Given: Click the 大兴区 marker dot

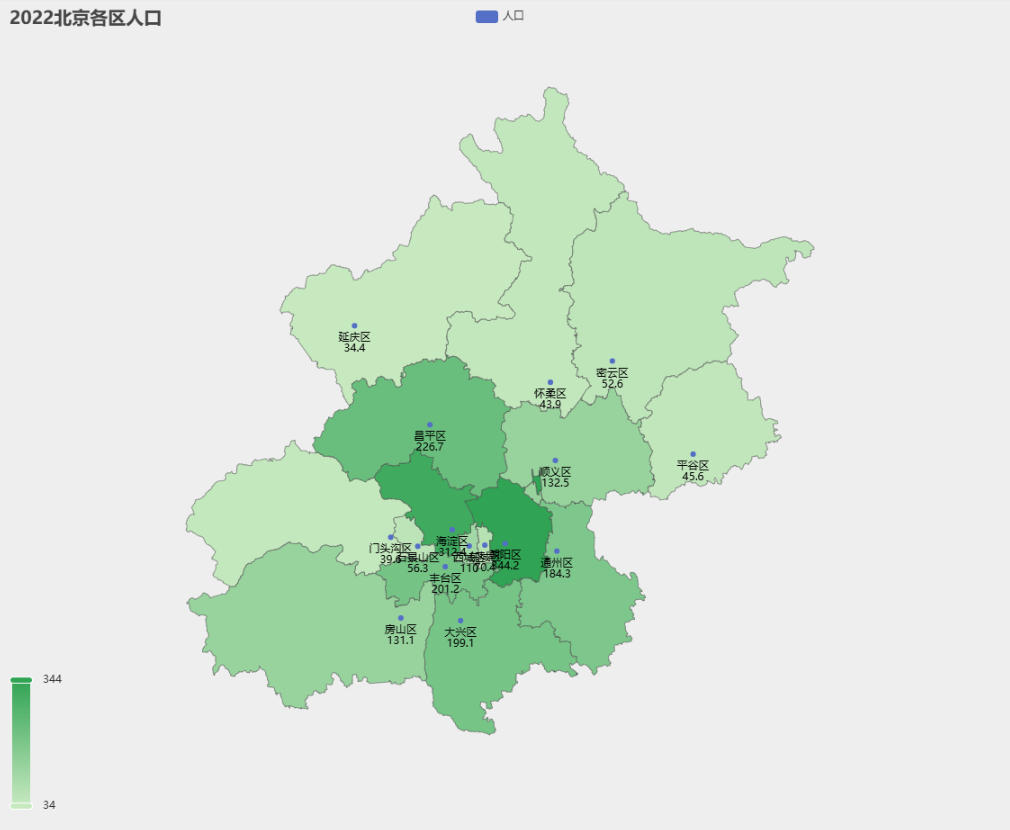Looking at the screenshot, I should click(x=461, y=621).
